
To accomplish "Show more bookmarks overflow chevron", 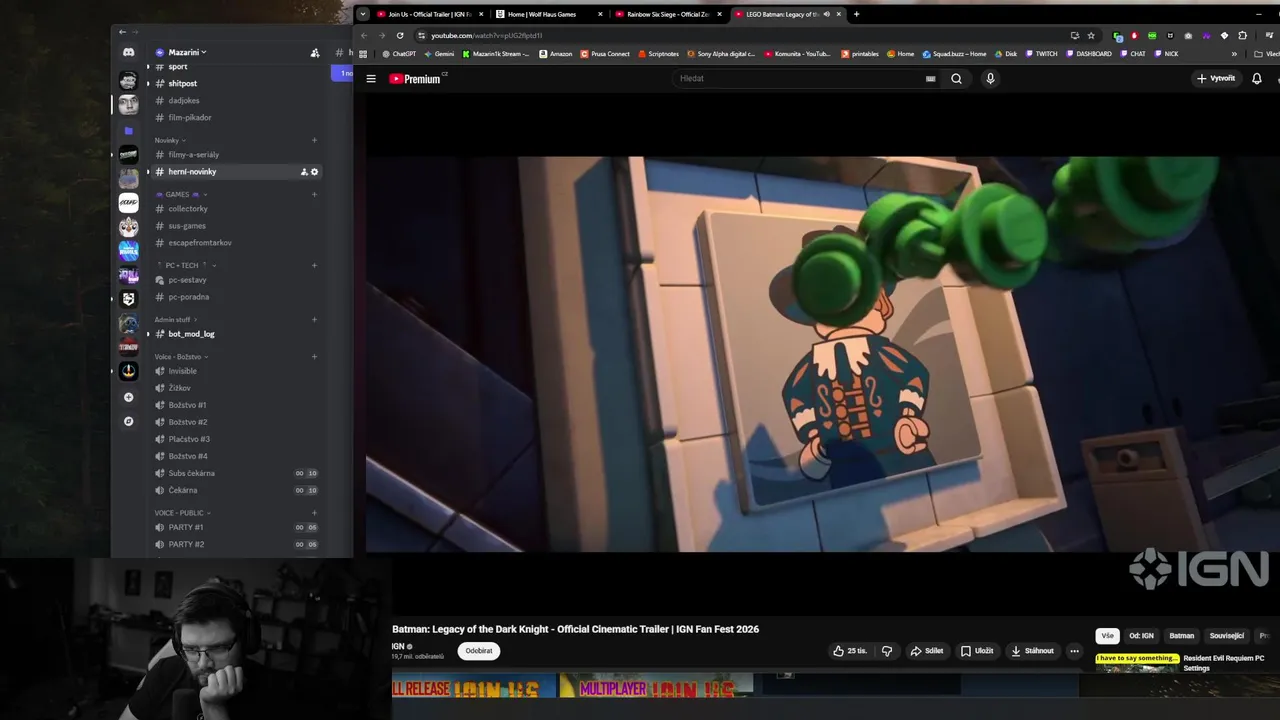I will (1234, 54).
